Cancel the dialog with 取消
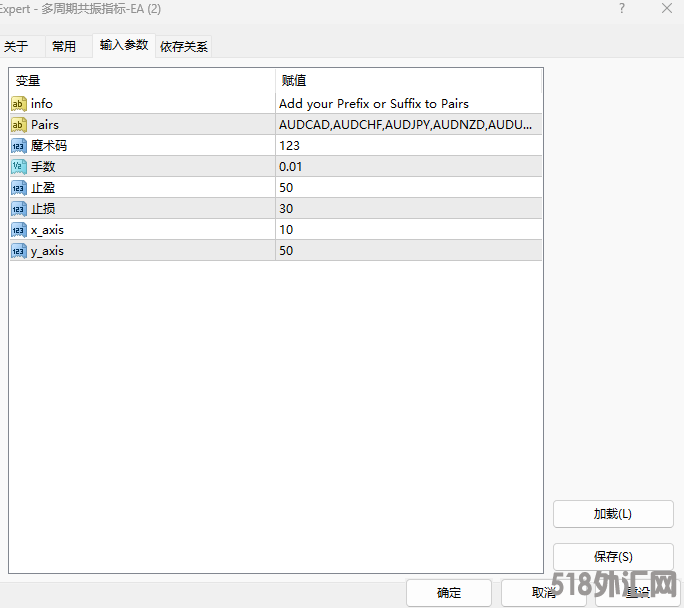Viewport: 684px width, 608px height. tap(543, 593)
